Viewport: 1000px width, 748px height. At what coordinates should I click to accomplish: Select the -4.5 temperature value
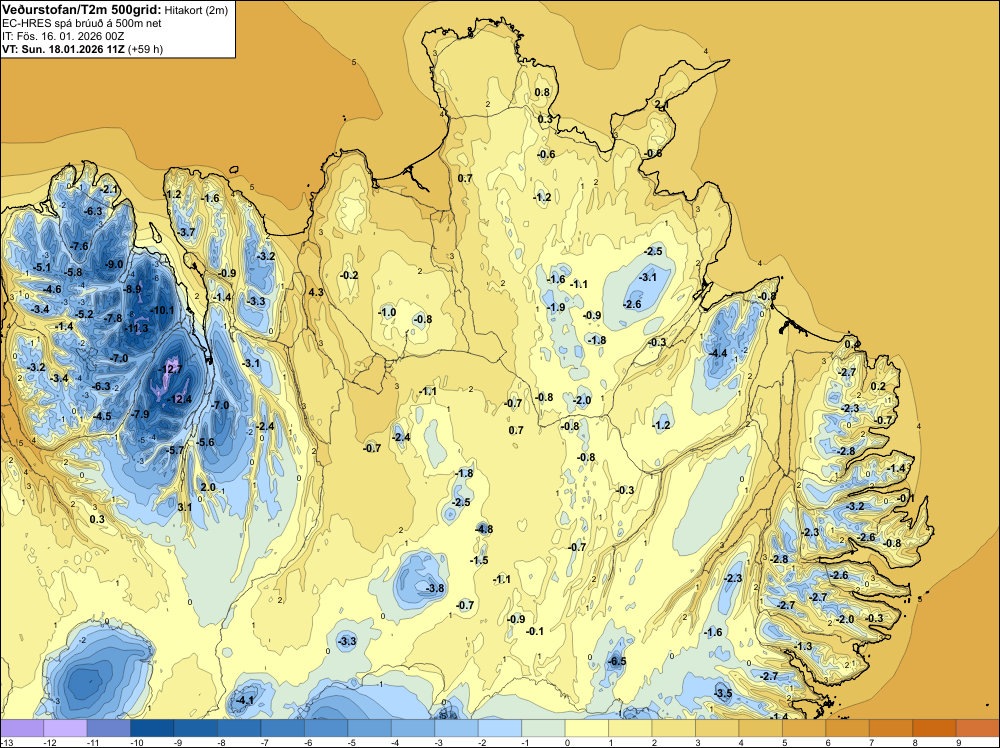[101, 416]
